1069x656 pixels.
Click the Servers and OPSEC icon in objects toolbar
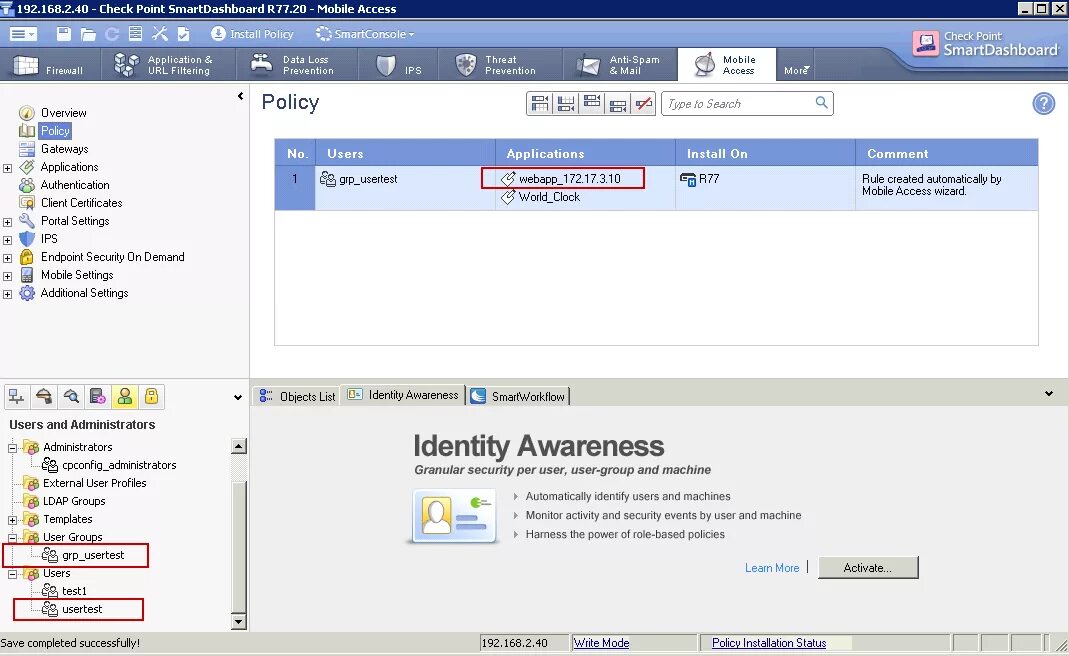(97, 397)
